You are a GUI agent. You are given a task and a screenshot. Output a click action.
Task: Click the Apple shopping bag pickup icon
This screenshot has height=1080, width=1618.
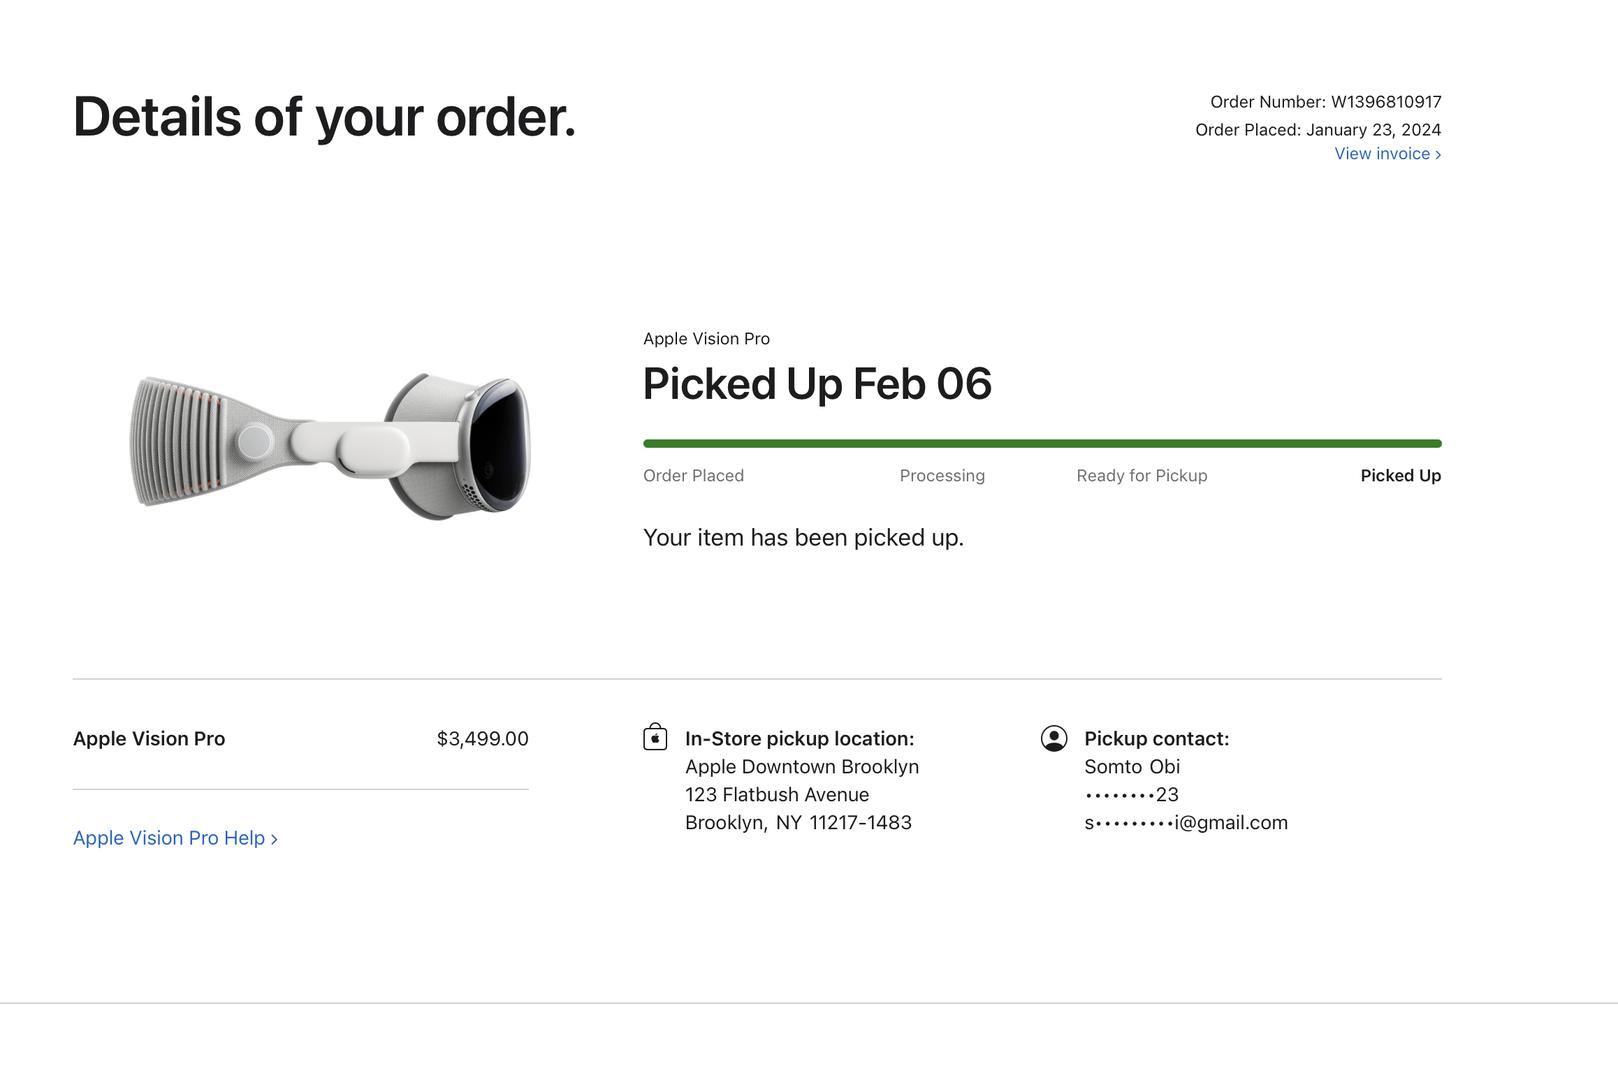point(655,738)
